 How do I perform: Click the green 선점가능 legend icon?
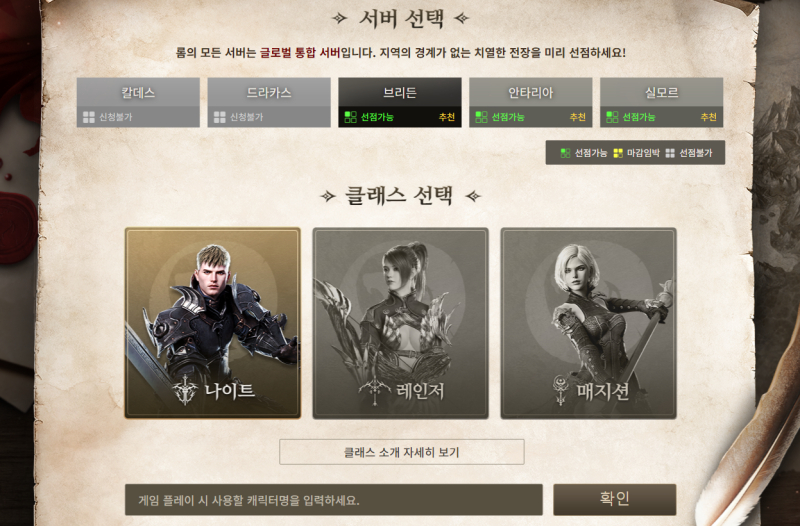(565, 153)
